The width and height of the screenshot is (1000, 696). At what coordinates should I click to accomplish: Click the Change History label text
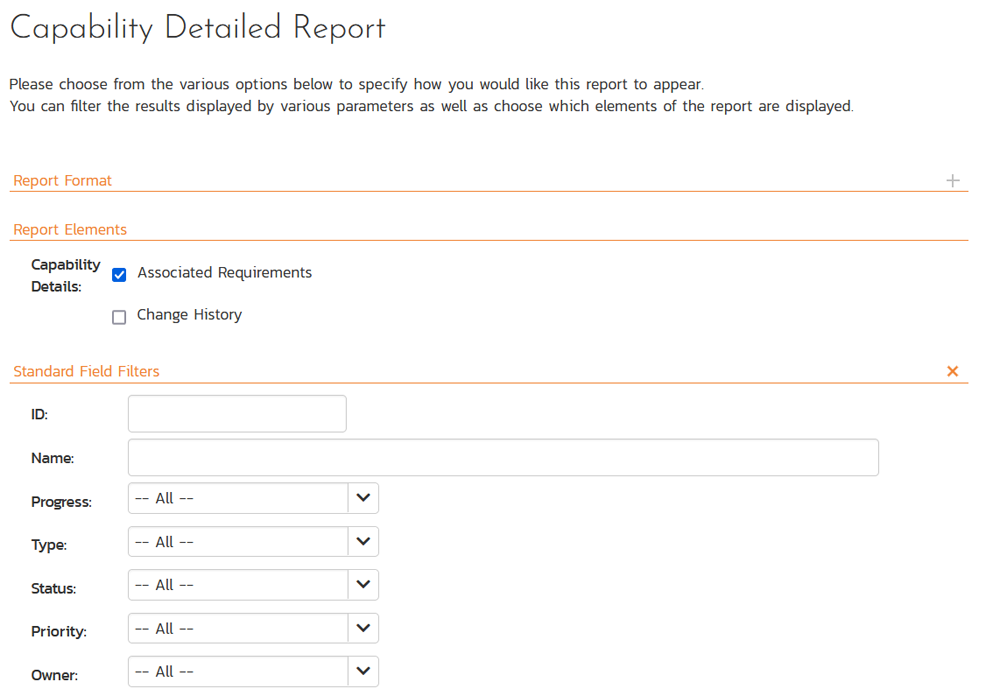pyautogui.click(x=189, y=315)
